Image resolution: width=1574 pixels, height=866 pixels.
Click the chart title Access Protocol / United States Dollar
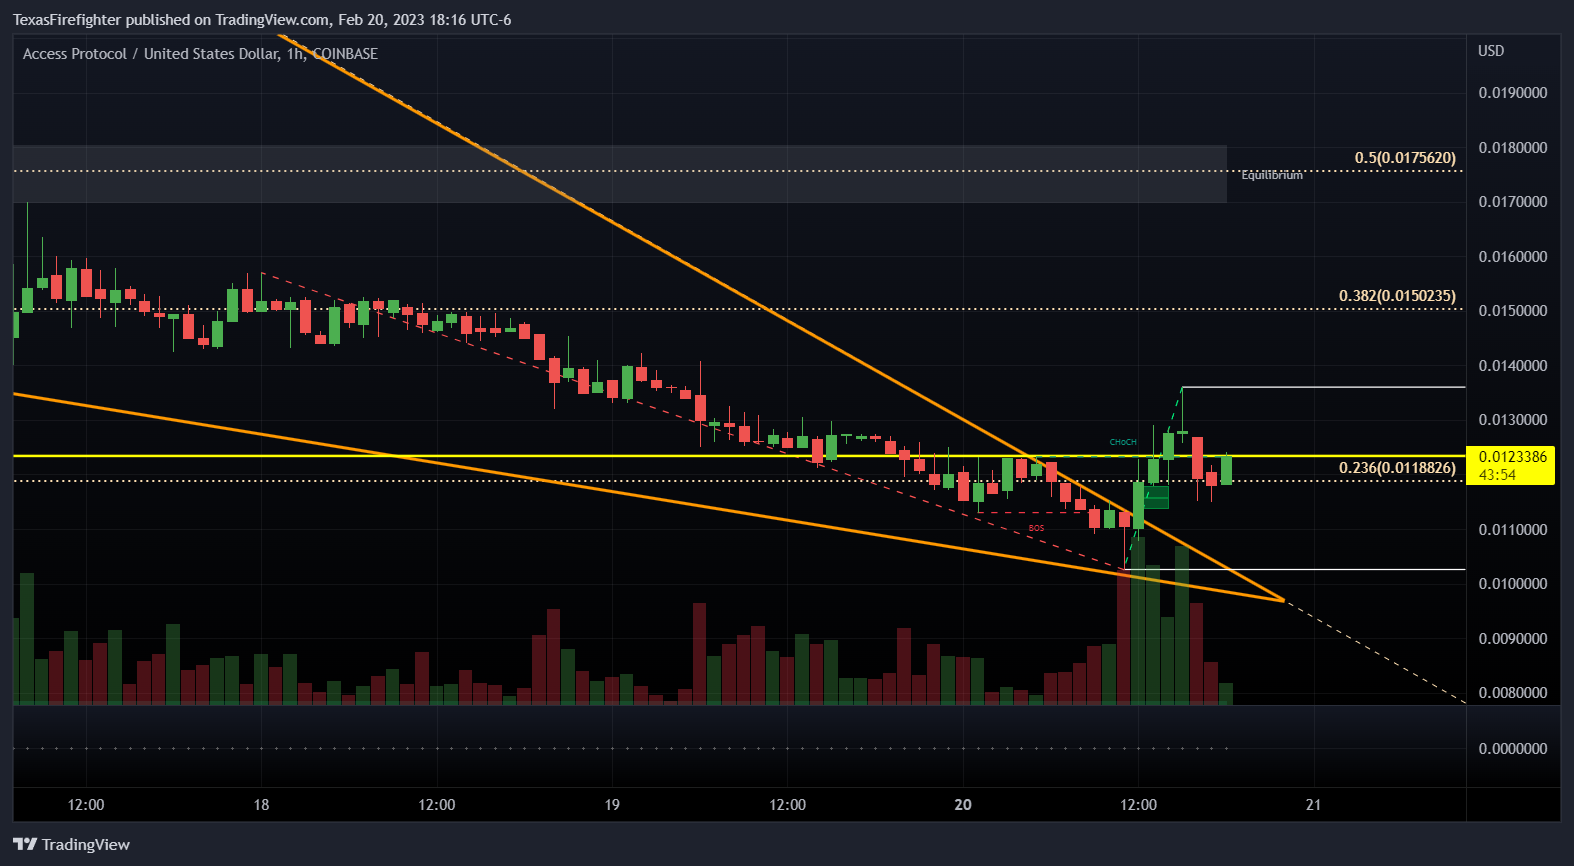(150, 54)
